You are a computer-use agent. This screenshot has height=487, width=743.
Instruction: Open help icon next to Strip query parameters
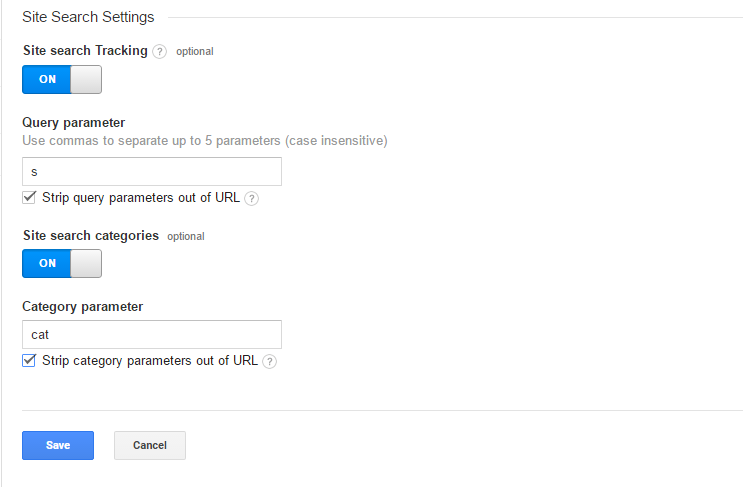pyautogui.click(x=252, y=198)
